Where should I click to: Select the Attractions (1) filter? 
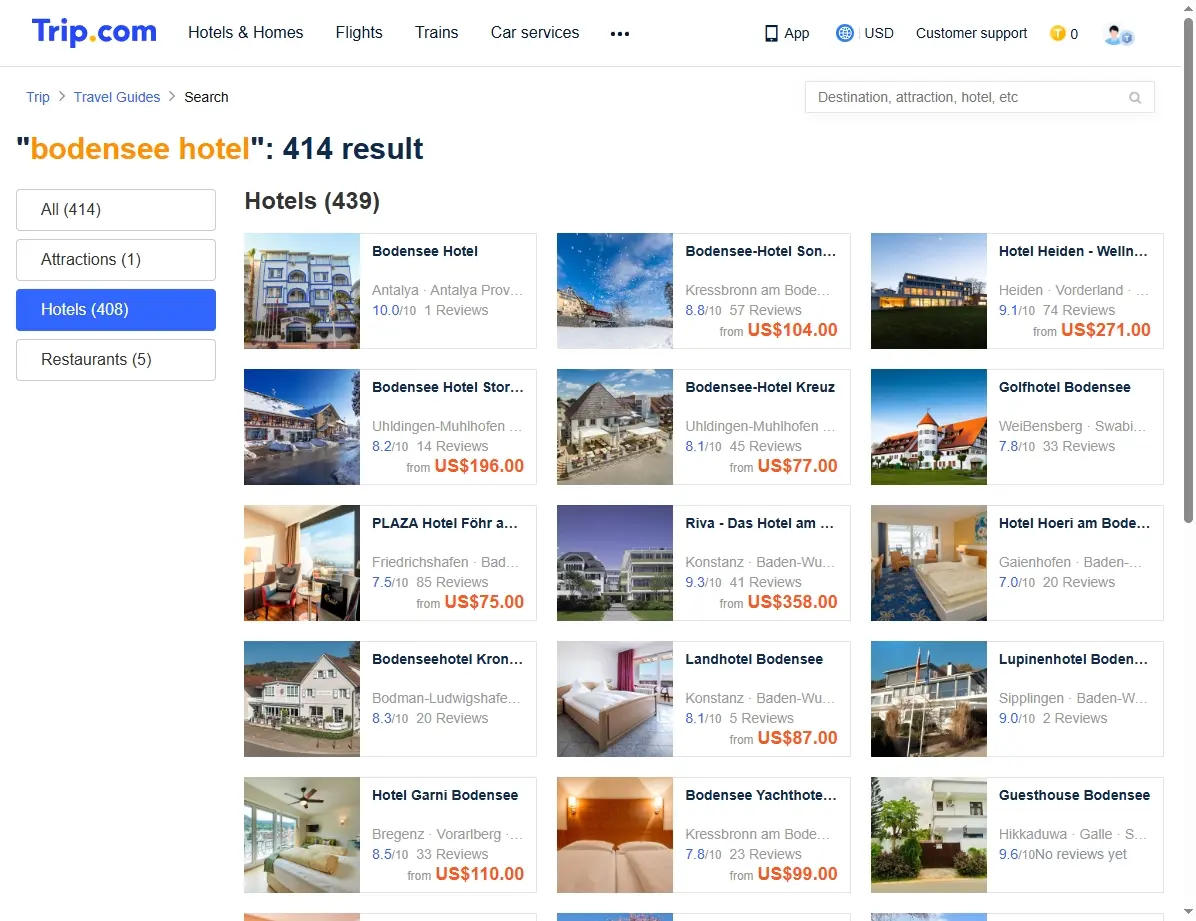(116, 259)
